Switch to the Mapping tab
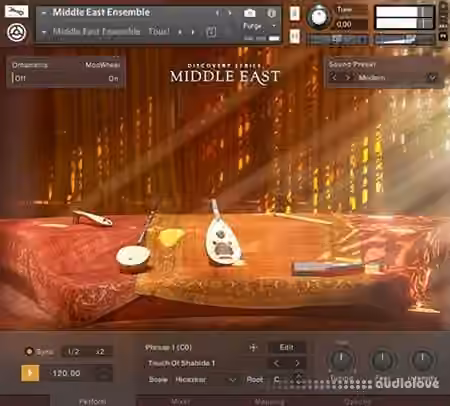The width and height of the screenshot is (450, 406). pyautogui.click(x=269, y=401)
